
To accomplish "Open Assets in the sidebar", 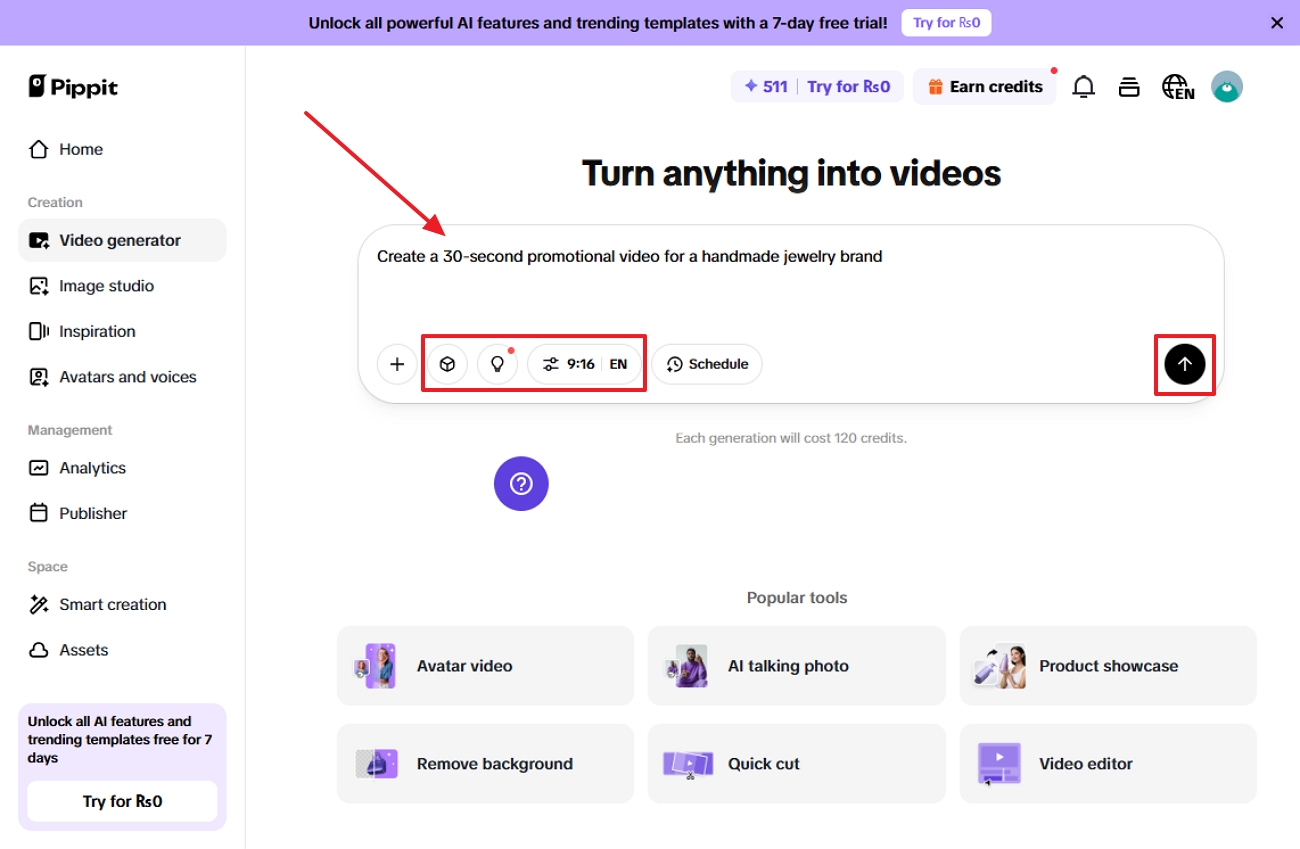I will click(x=122, y=650).
